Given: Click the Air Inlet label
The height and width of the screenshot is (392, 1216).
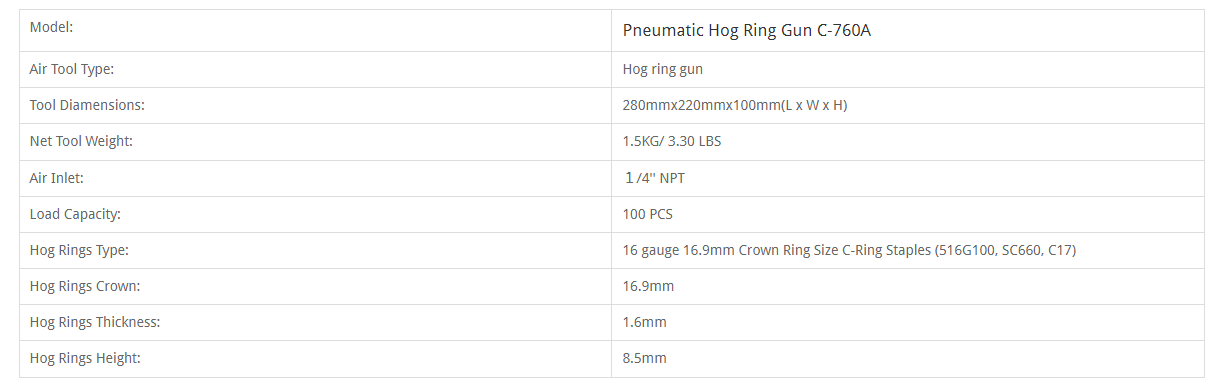Looking at the screenshot, I should pos(56,178).
